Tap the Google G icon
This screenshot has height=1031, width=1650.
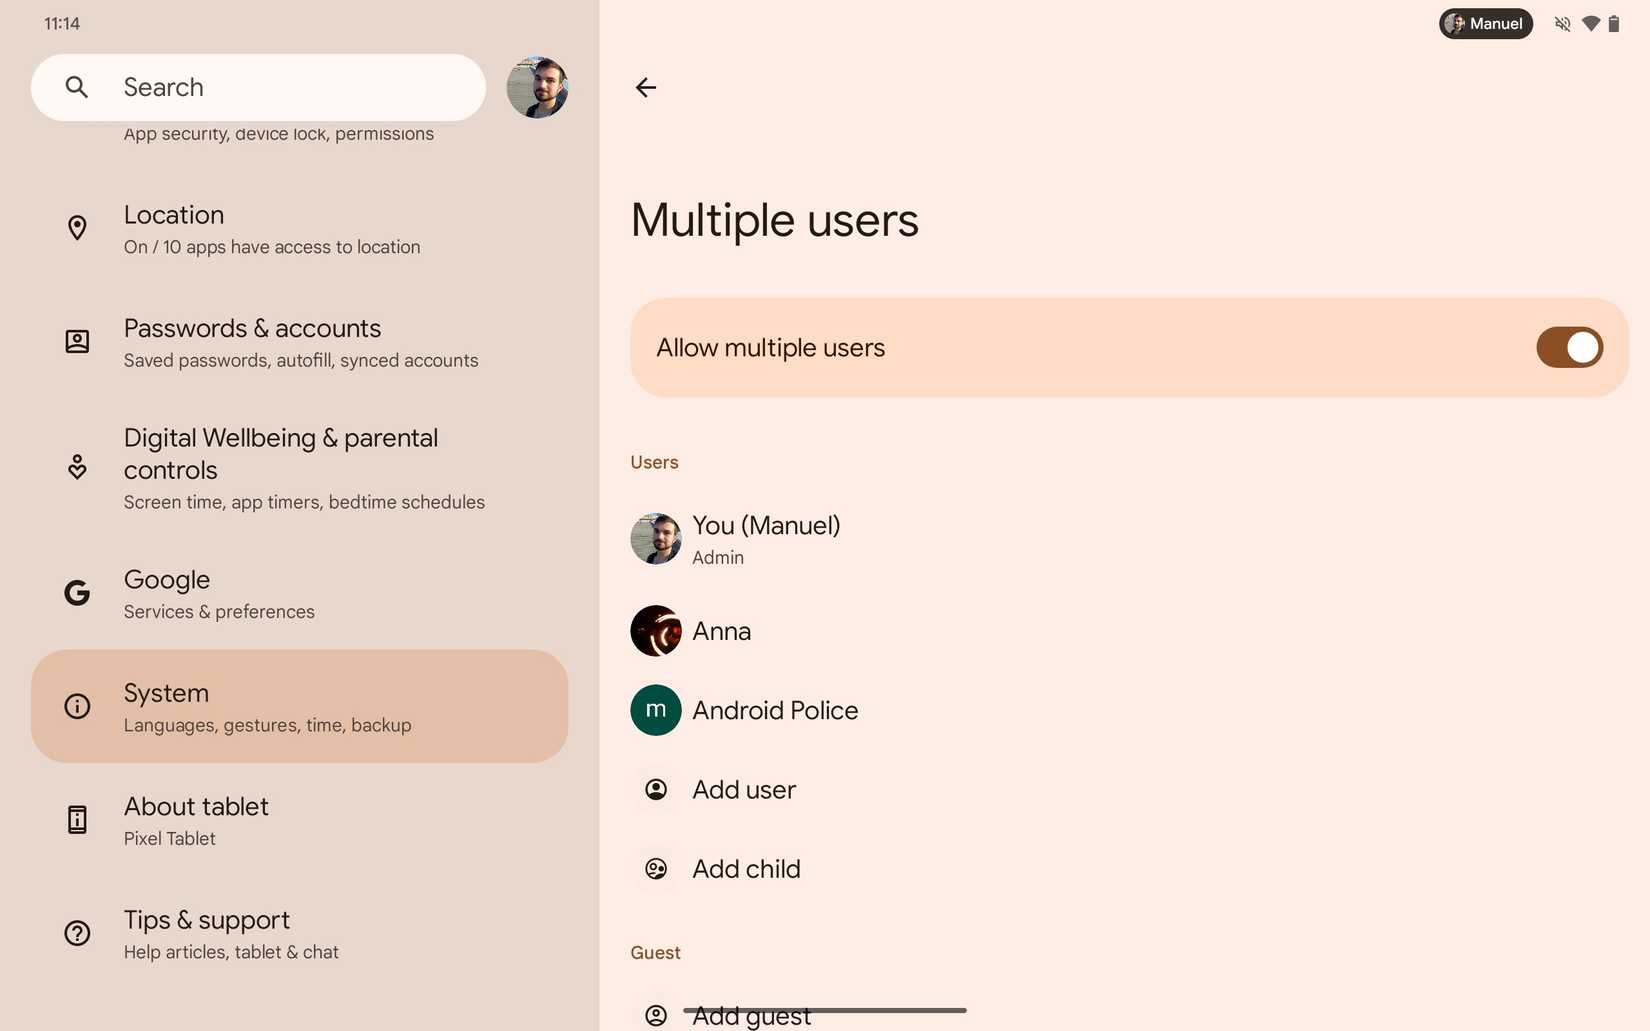(77, 593)
